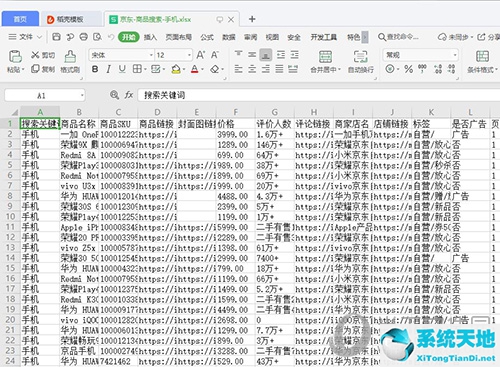Click the Copy (复制) button
The width and height of the screenshot is (500, 367).
(43, 69)
